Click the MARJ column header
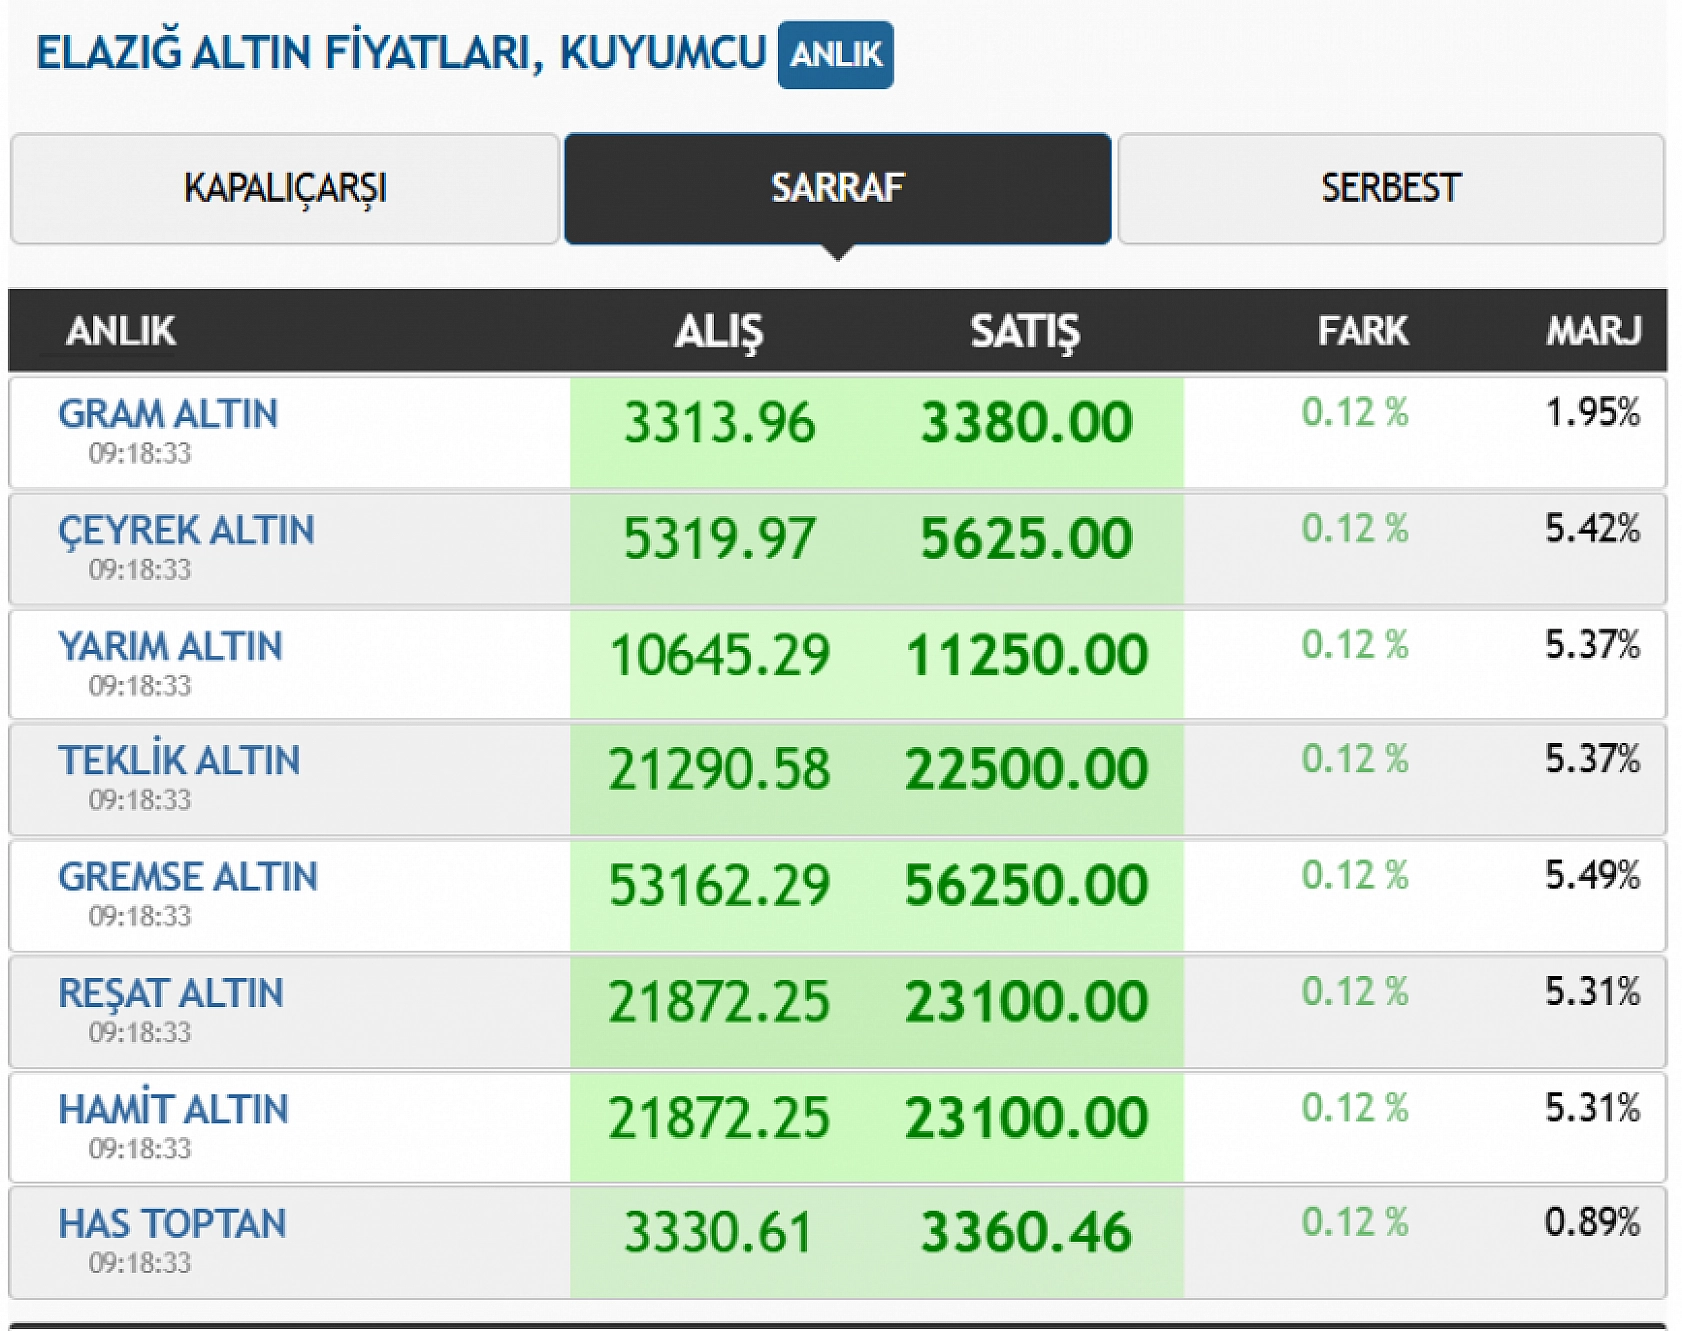Image resolution: width=1682 pixels, height=1331 pixels. click(1593, 331)
